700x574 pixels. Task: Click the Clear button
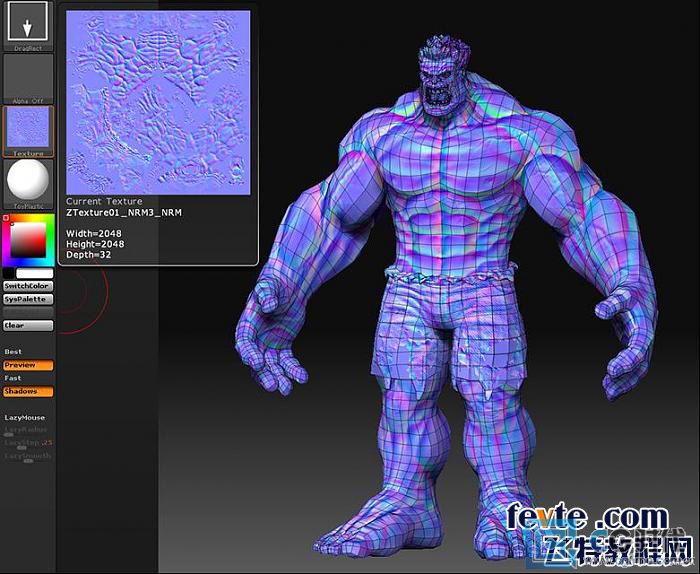(x=28, y=325)
